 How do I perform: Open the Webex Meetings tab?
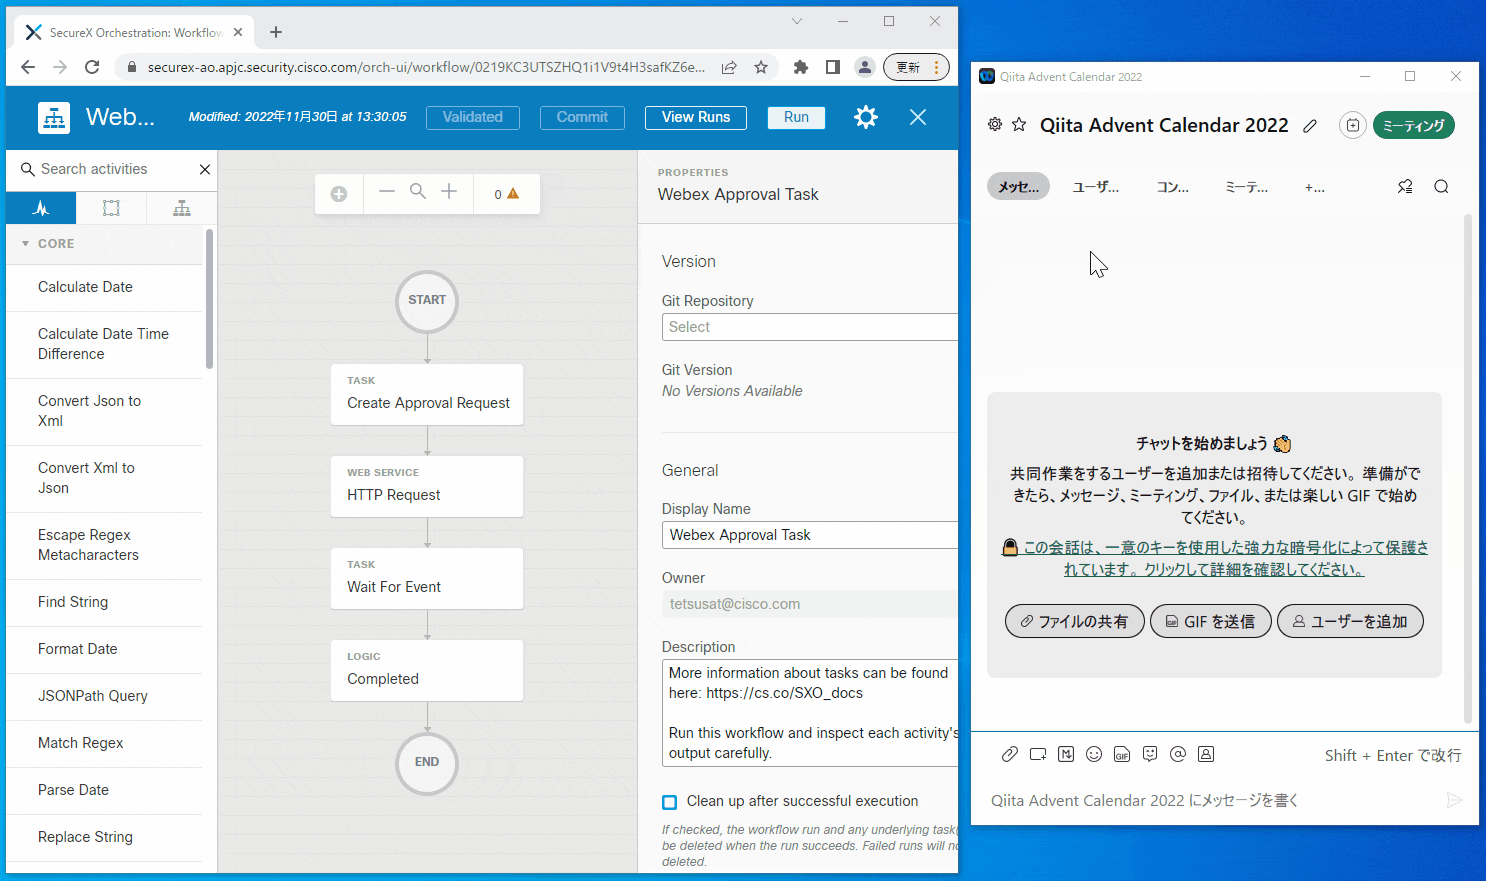pos(1247,187)
